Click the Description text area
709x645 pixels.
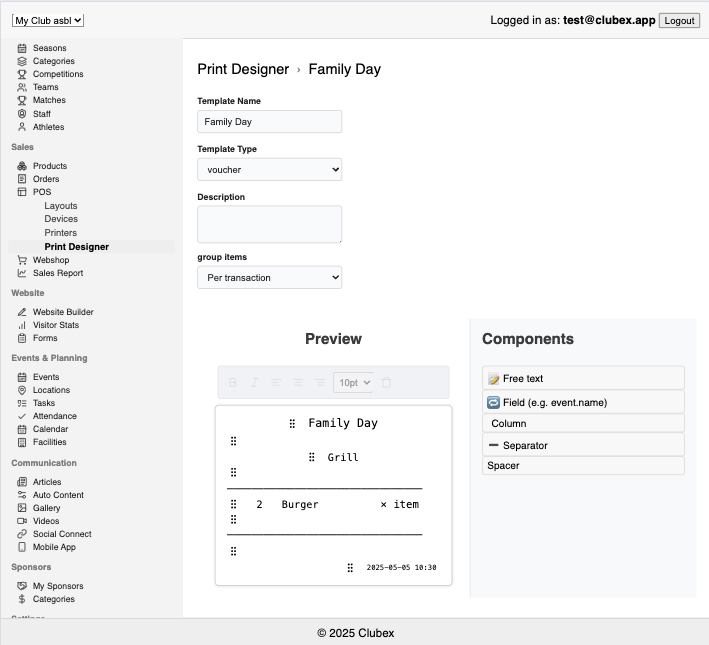[x=269, y=224]
